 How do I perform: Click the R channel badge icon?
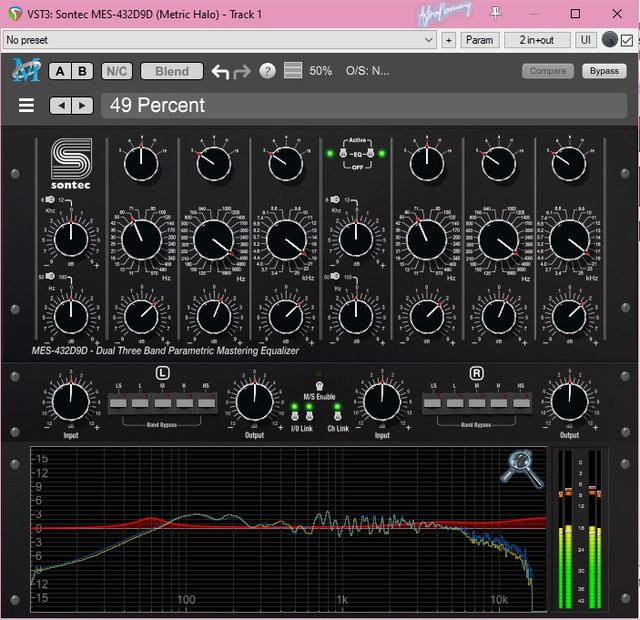point(477,373)
